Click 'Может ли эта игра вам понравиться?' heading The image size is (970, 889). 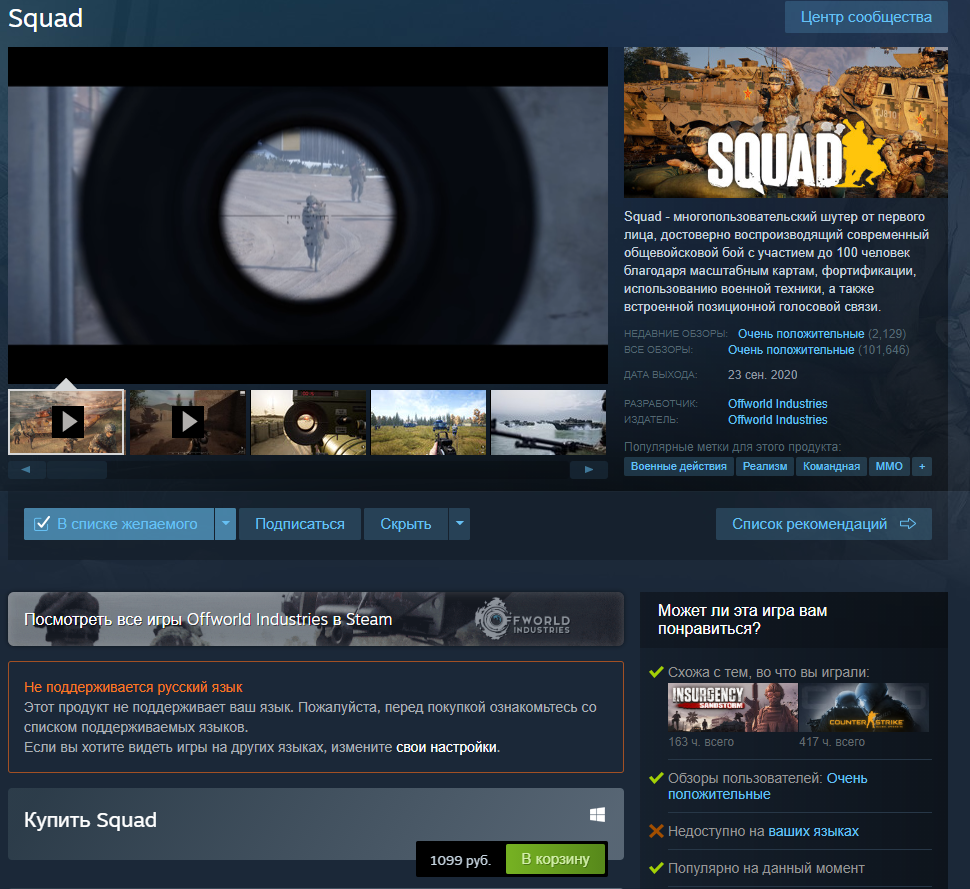tap(742, 619)
